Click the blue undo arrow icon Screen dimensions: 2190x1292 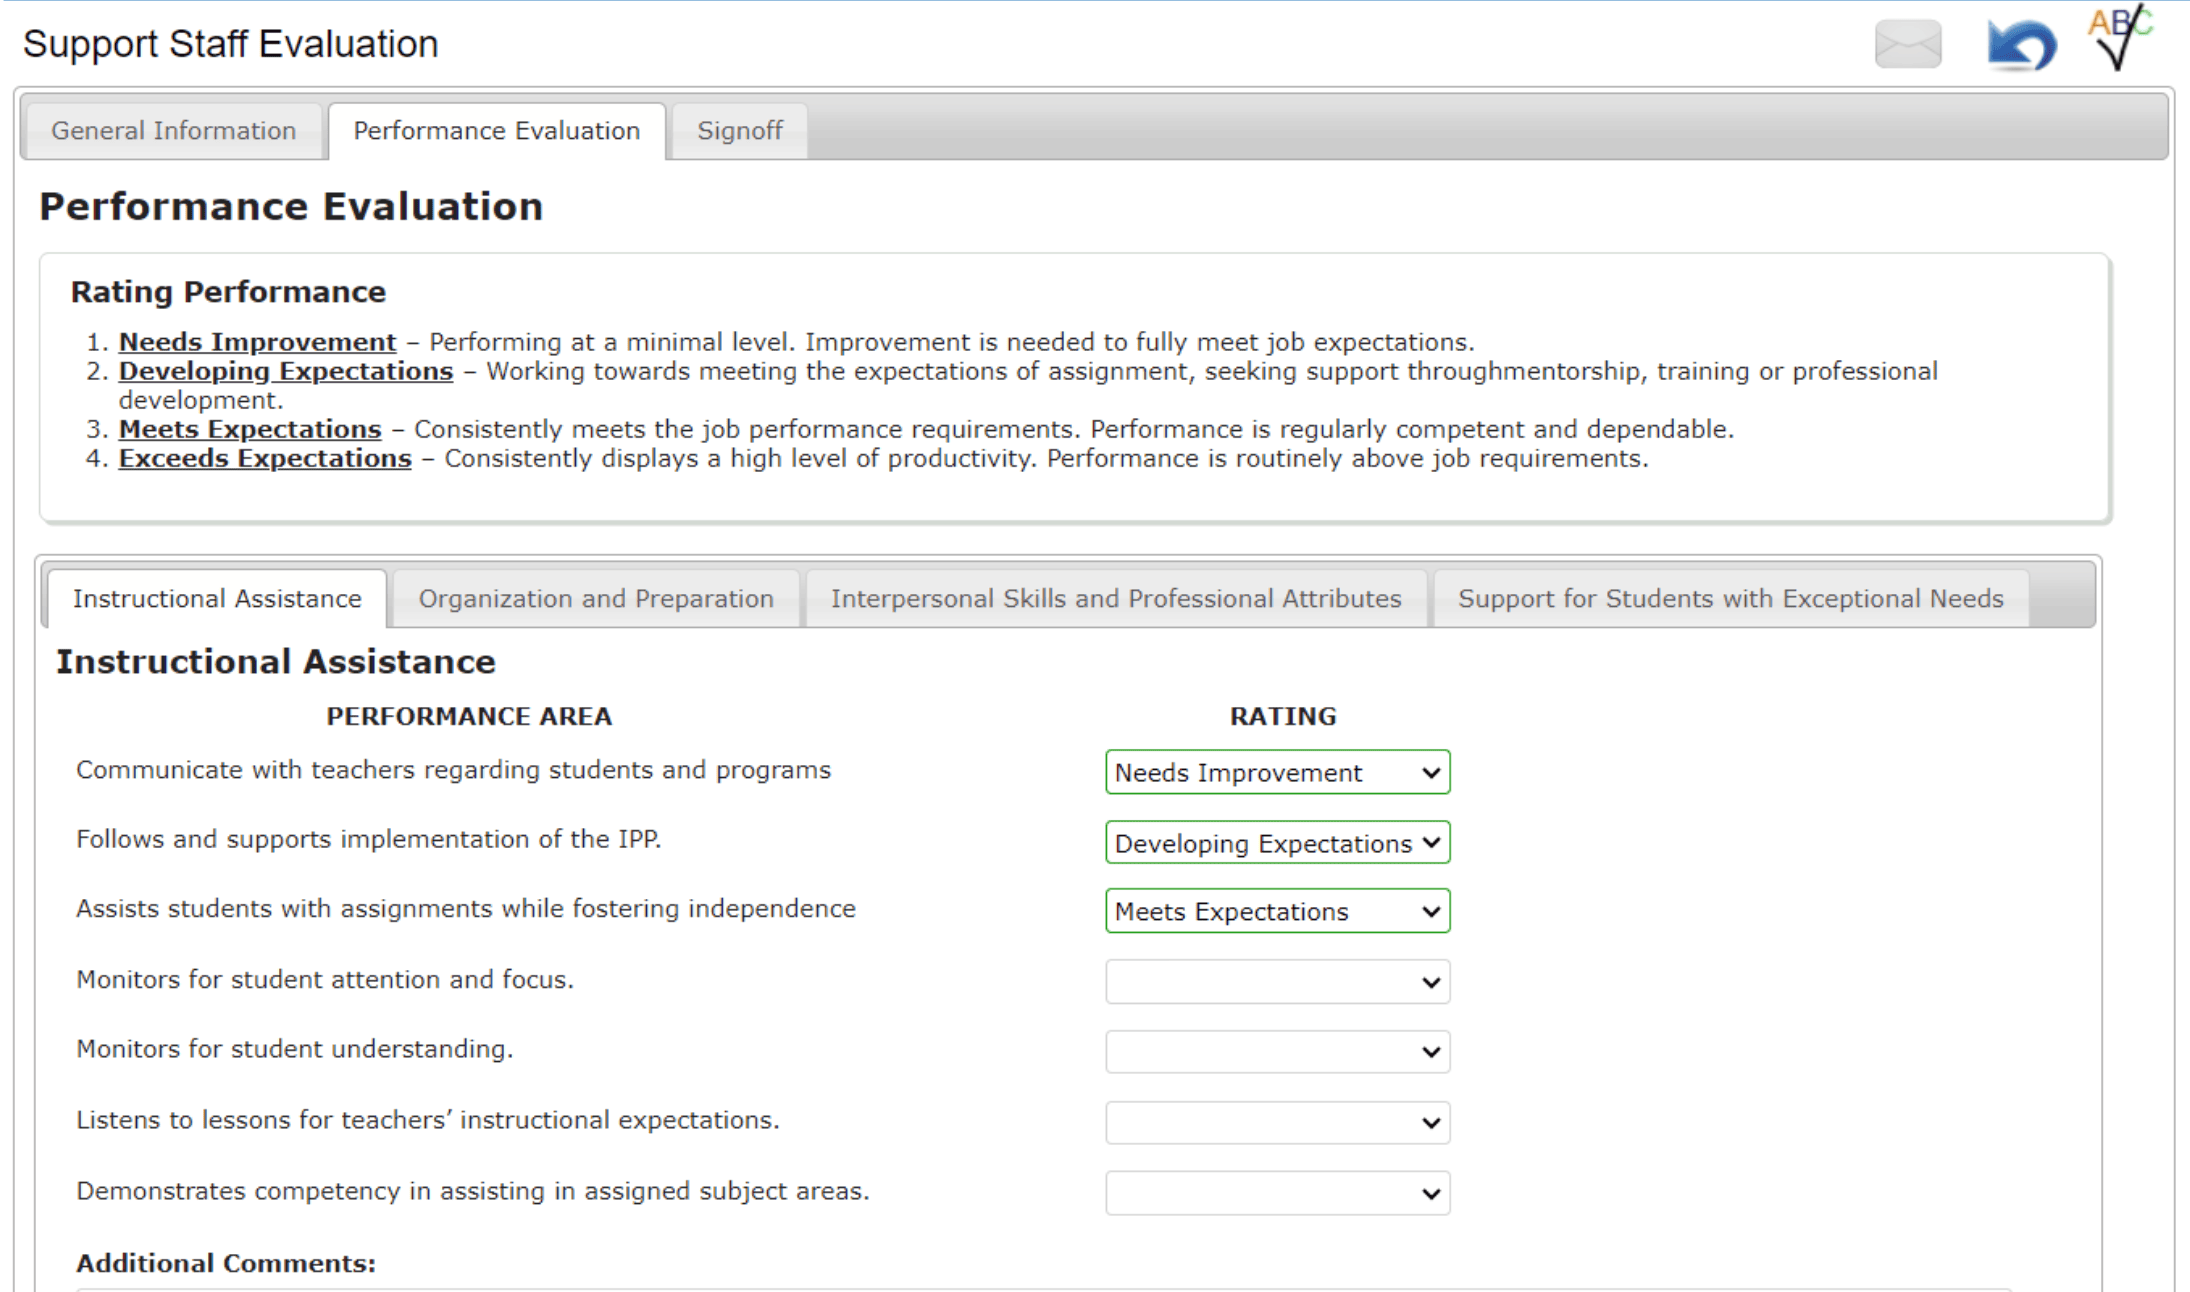2021,45
